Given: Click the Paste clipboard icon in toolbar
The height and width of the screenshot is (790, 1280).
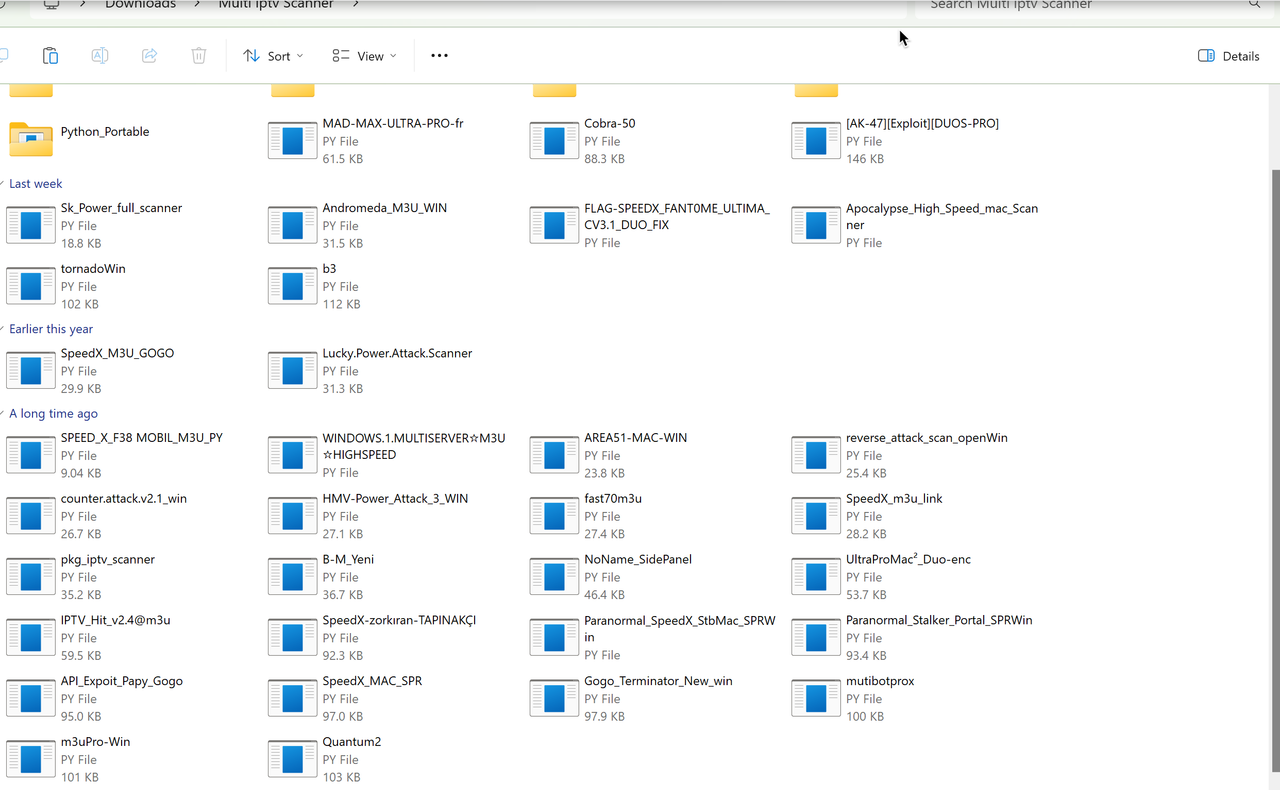Looking at the screenshot, I should click(x=50, y=56).
